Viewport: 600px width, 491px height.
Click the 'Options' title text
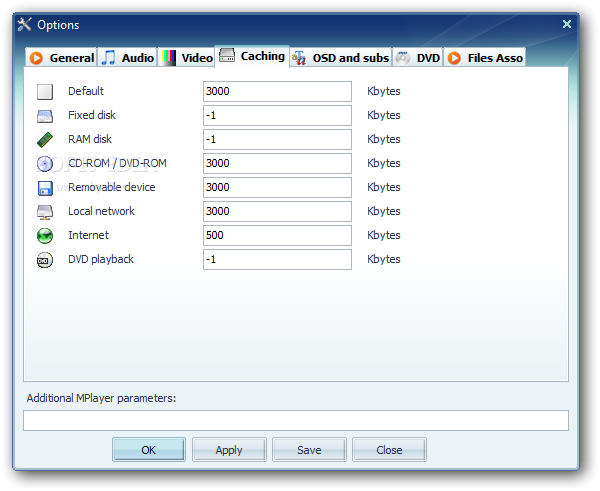pos(58,25)
